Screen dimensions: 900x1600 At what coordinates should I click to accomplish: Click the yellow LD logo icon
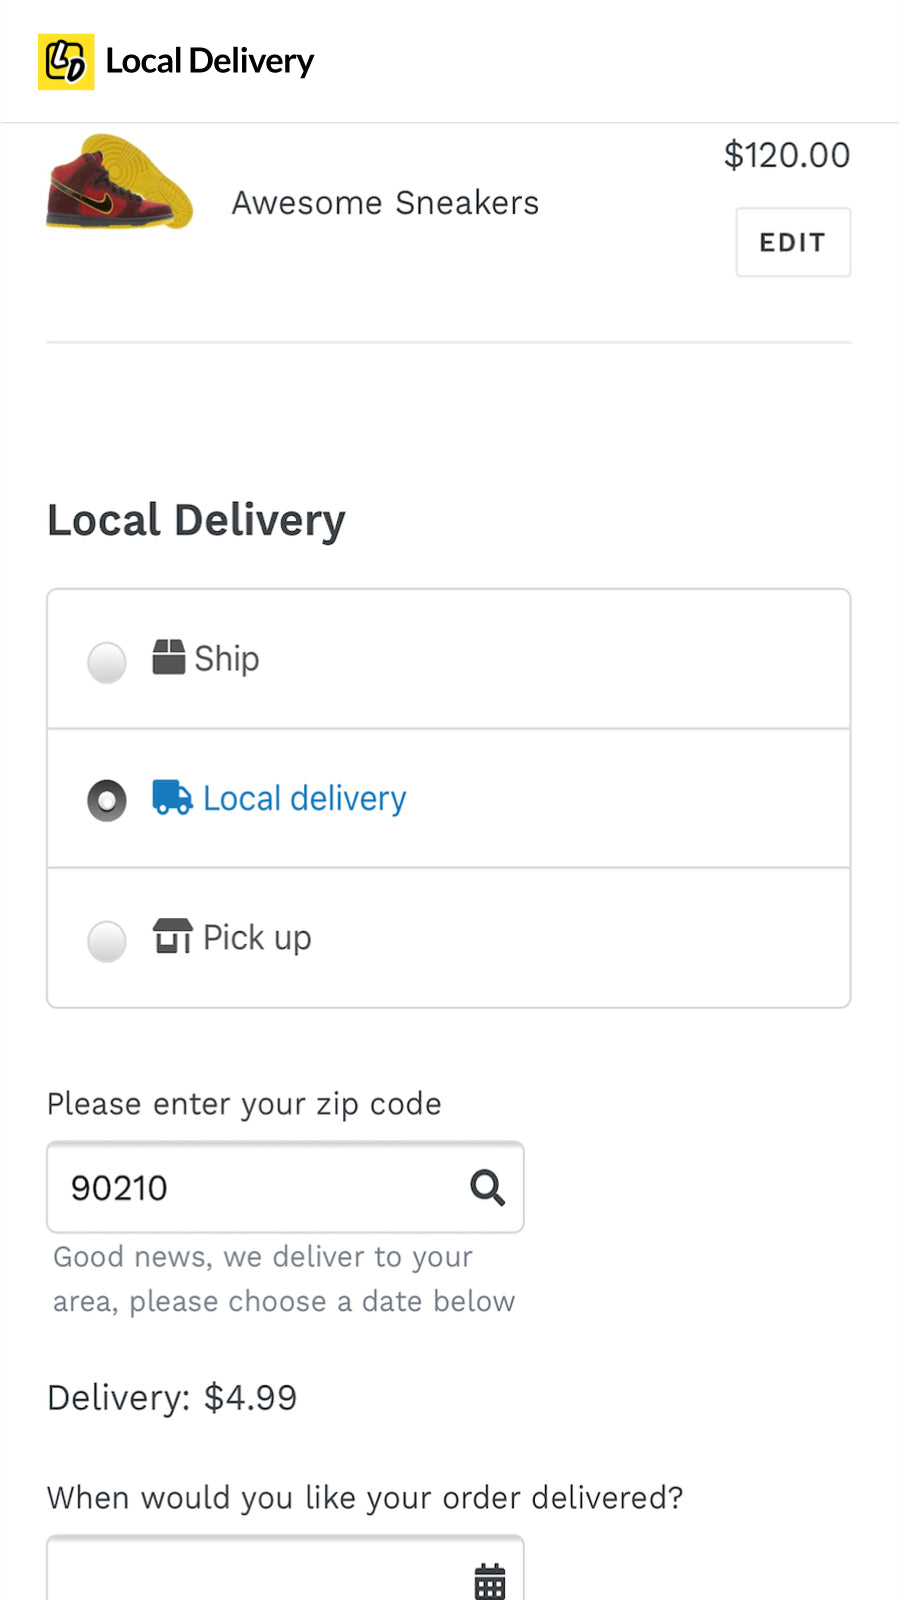[x=66, y=62]
